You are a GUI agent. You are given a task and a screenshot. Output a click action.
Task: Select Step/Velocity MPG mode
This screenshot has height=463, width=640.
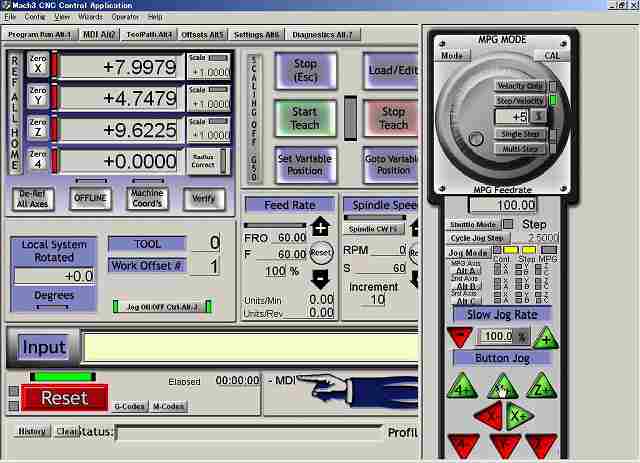coord(520,100)
